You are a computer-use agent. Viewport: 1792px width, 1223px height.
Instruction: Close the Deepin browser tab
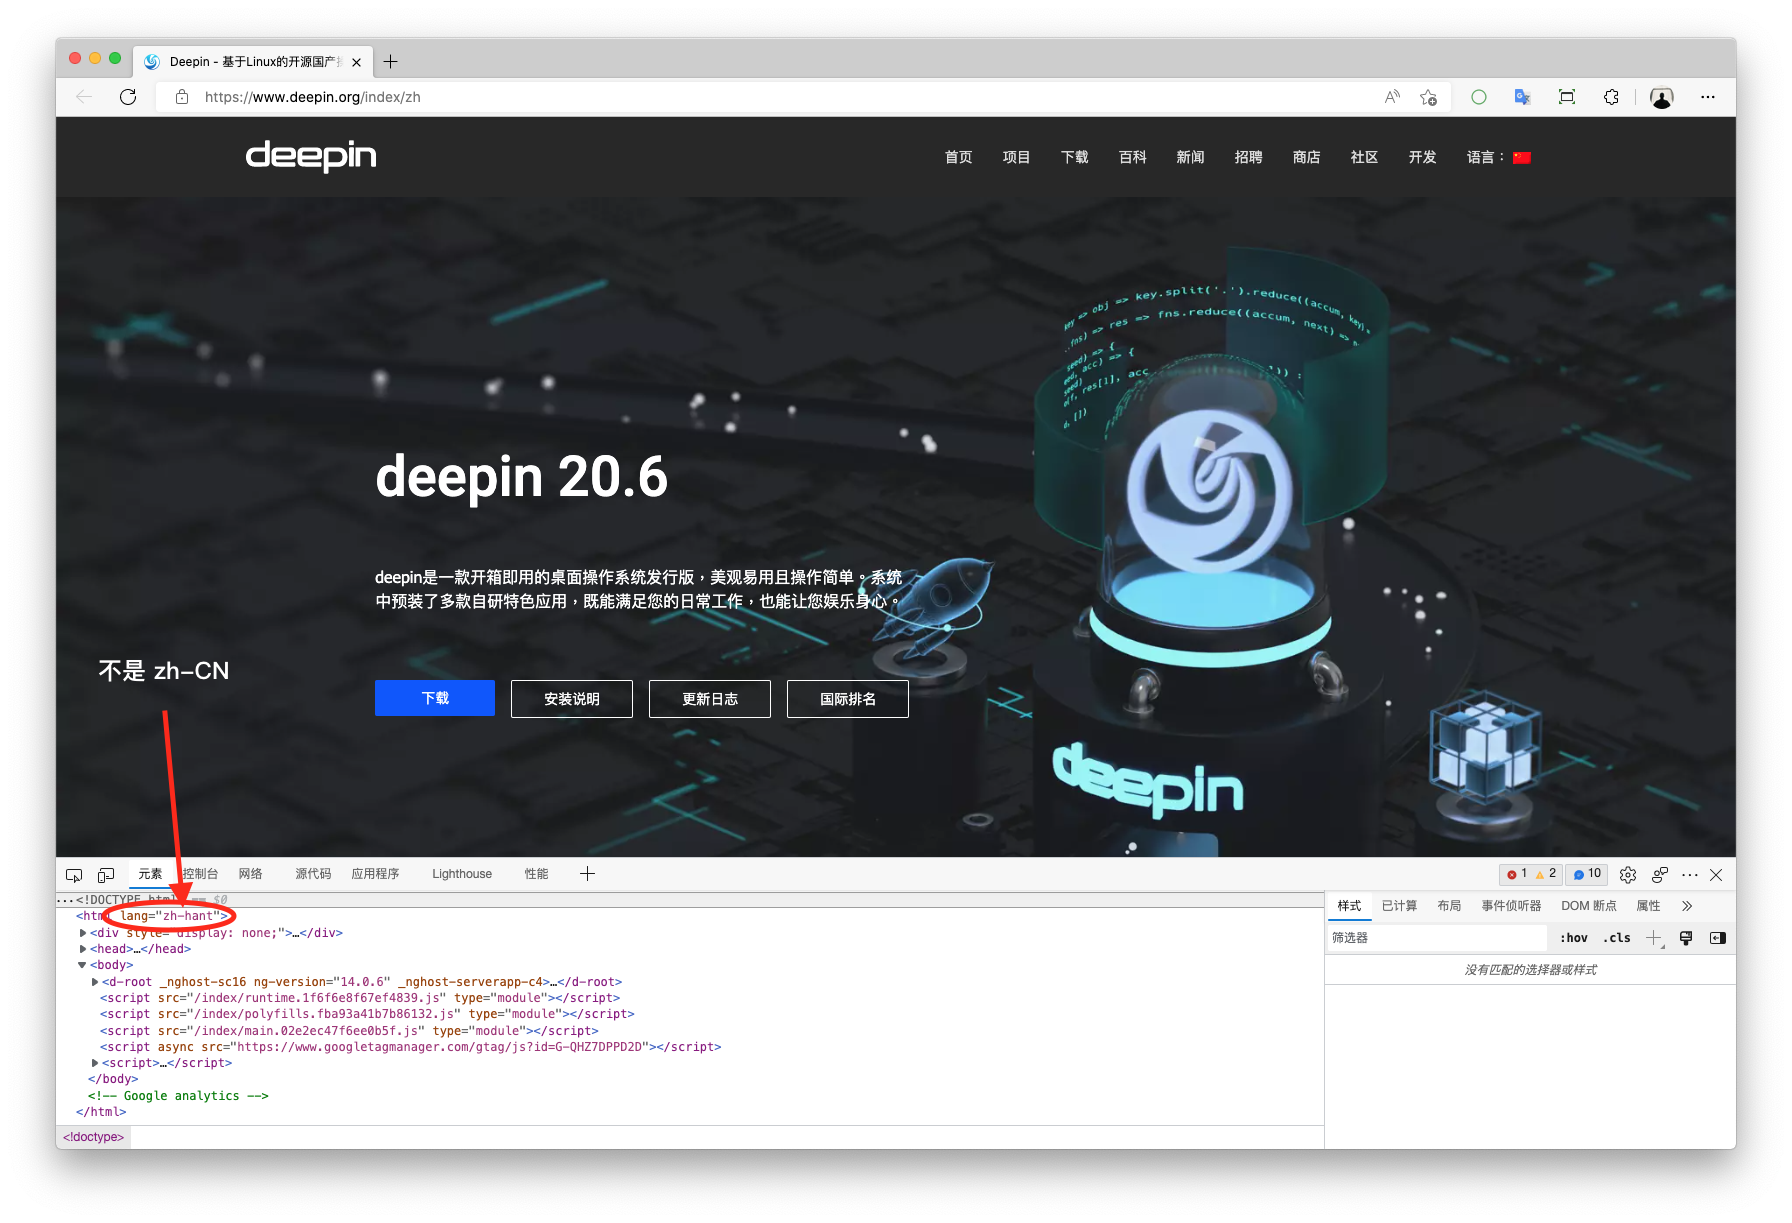(357, 62)
